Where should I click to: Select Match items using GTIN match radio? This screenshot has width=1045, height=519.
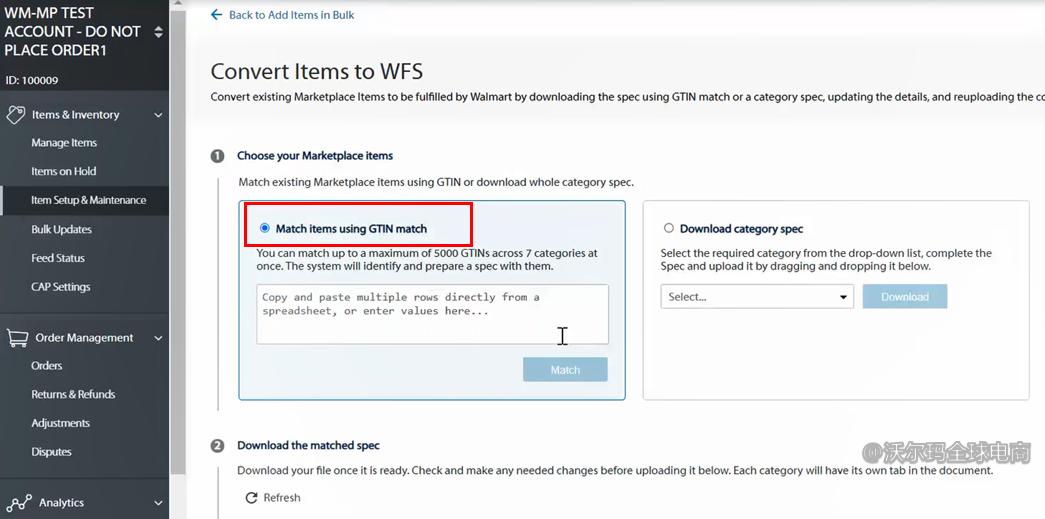pyautogui.click(x=265, y=229)
